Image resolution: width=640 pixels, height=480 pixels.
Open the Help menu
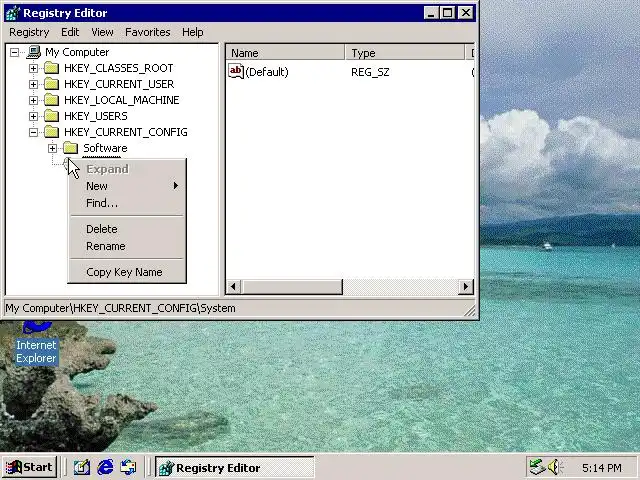(x=193, y=32)
